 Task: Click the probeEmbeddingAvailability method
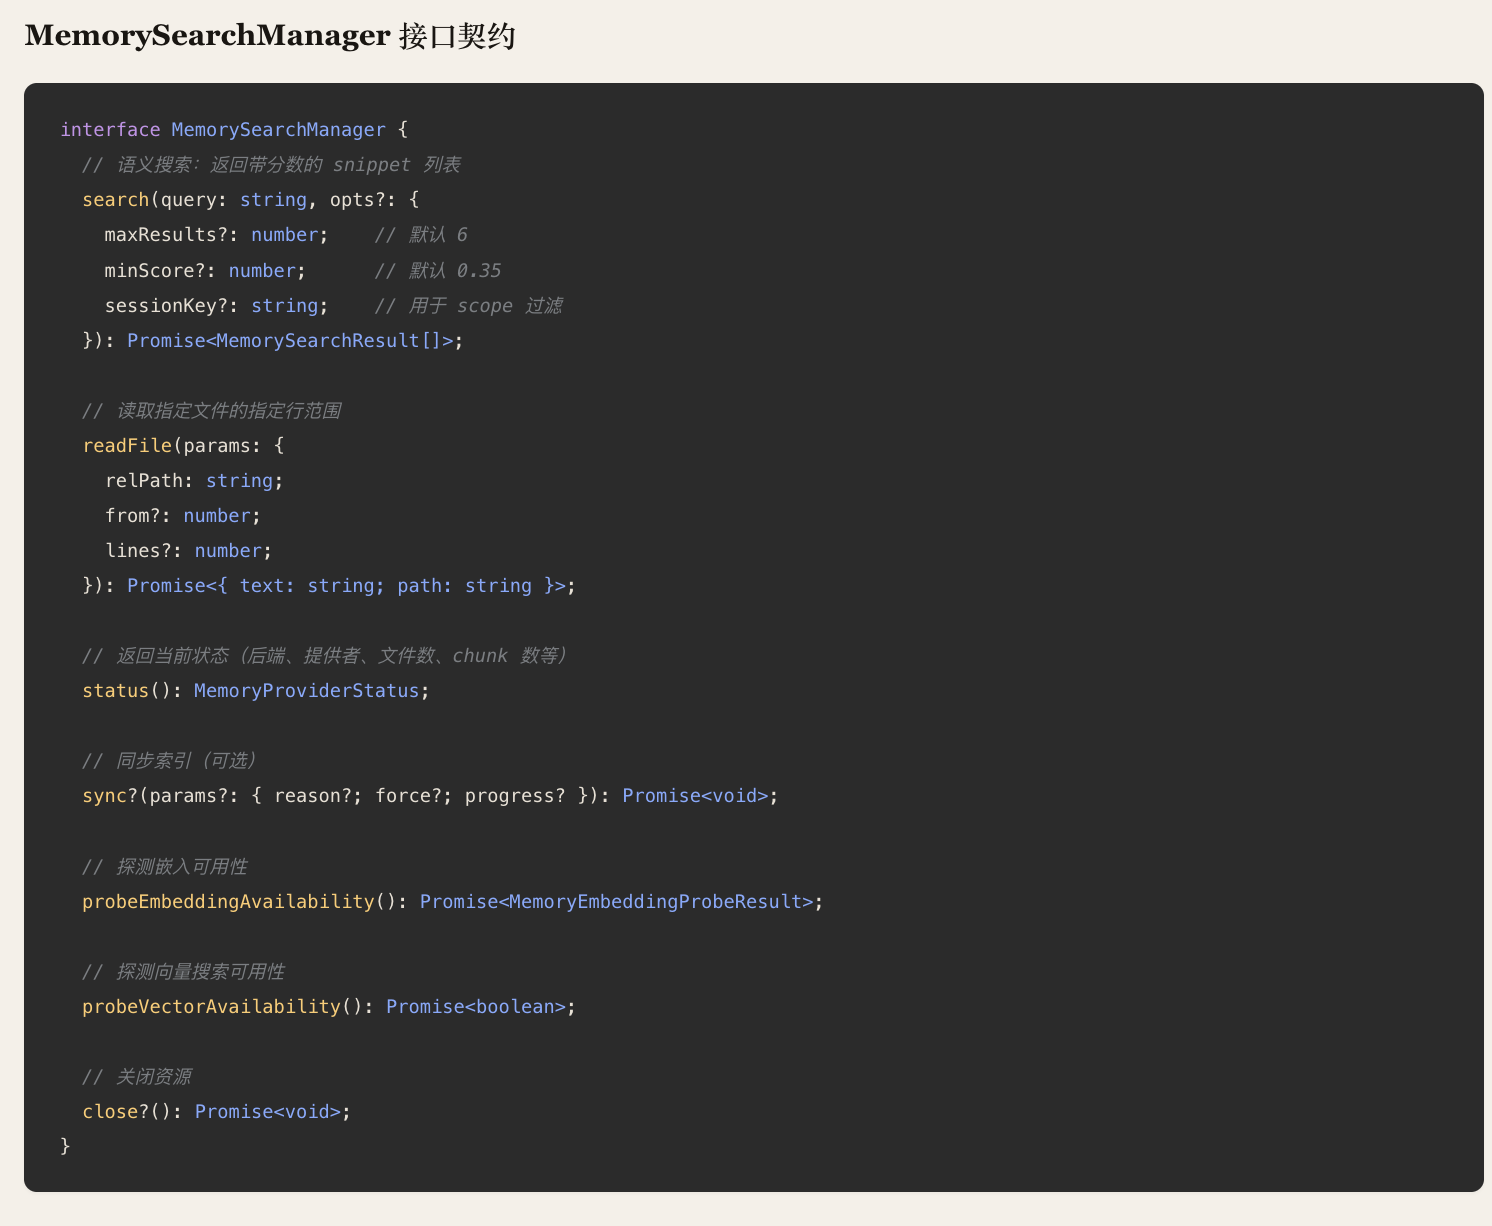tap(228, 902)
